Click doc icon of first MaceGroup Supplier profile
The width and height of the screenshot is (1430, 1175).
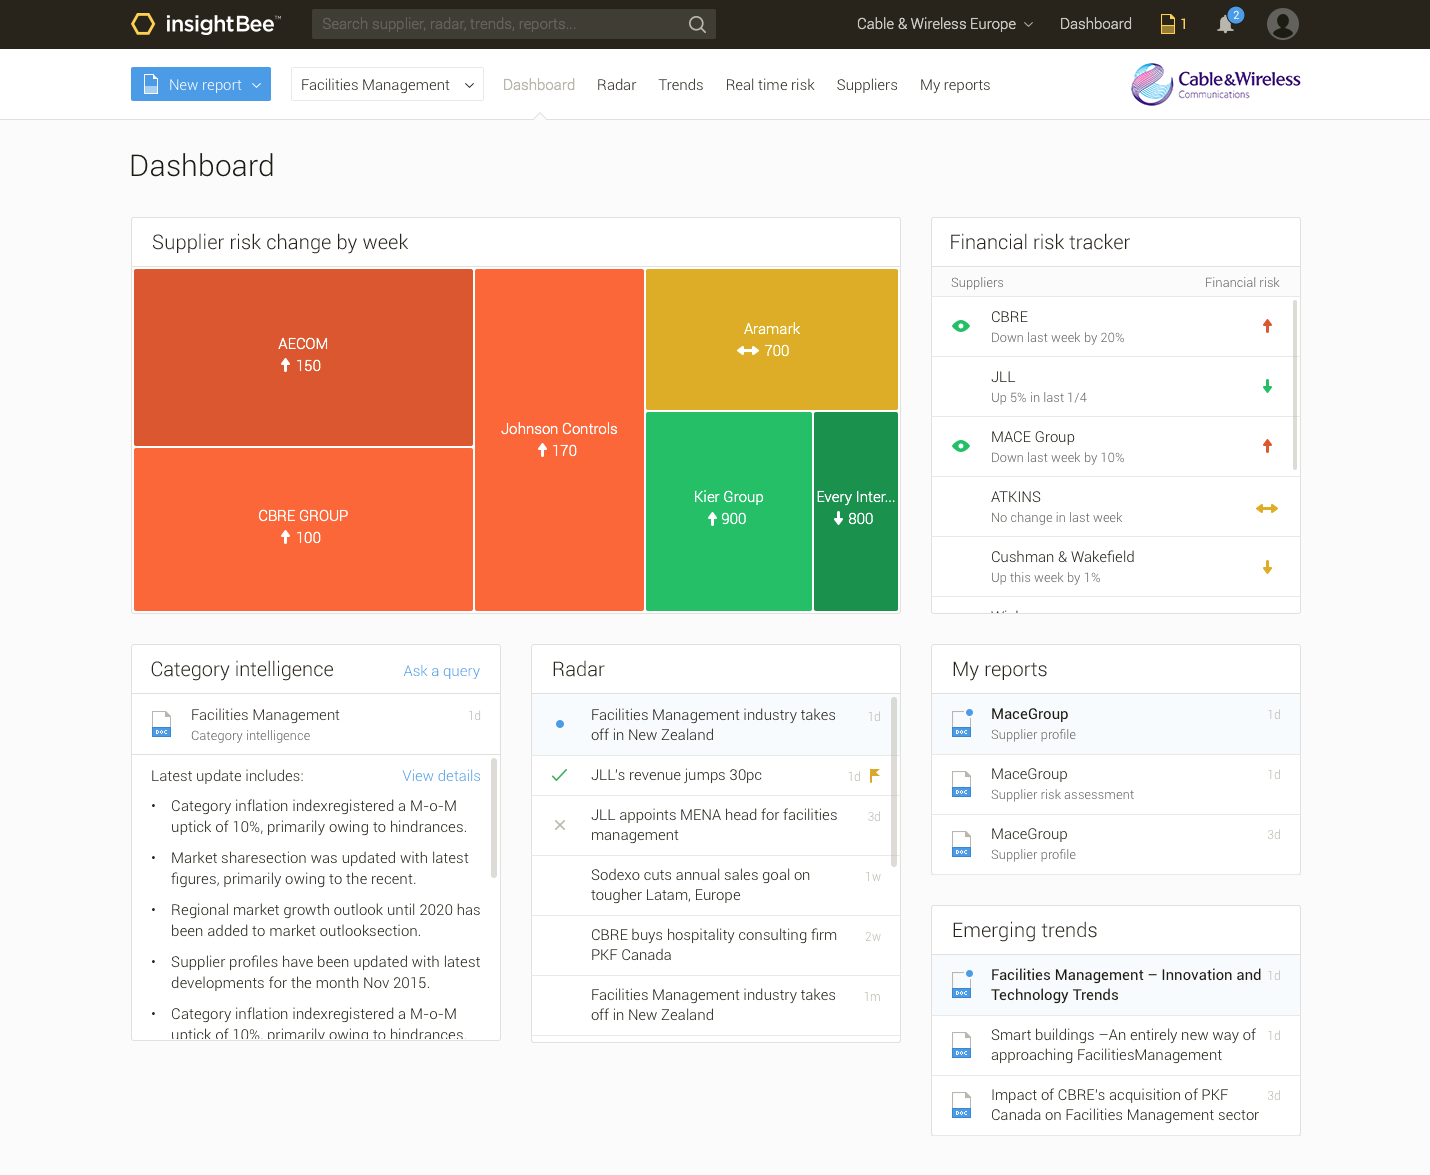961,723
